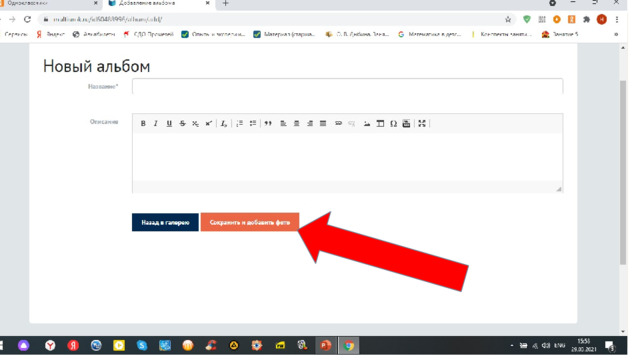The image size is (640, 360).
Task: Remove text formatting with the Tx icon
Action: [x=223, y=123]
